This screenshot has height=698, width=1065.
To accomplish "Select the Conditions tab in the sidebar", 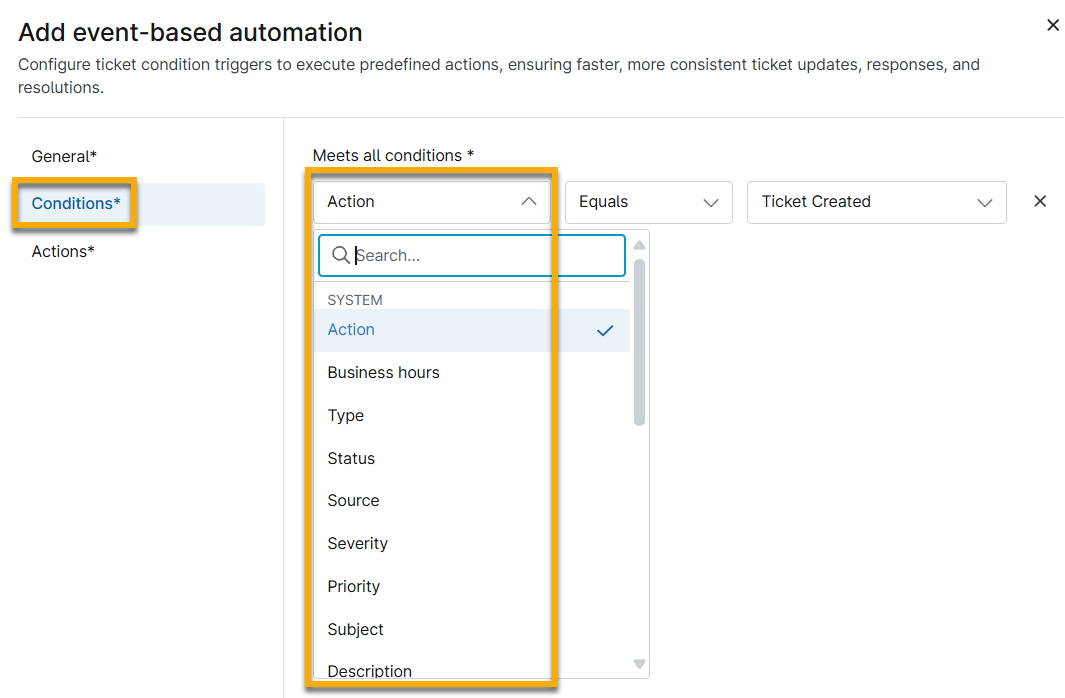I will click(x=74, y=203).
